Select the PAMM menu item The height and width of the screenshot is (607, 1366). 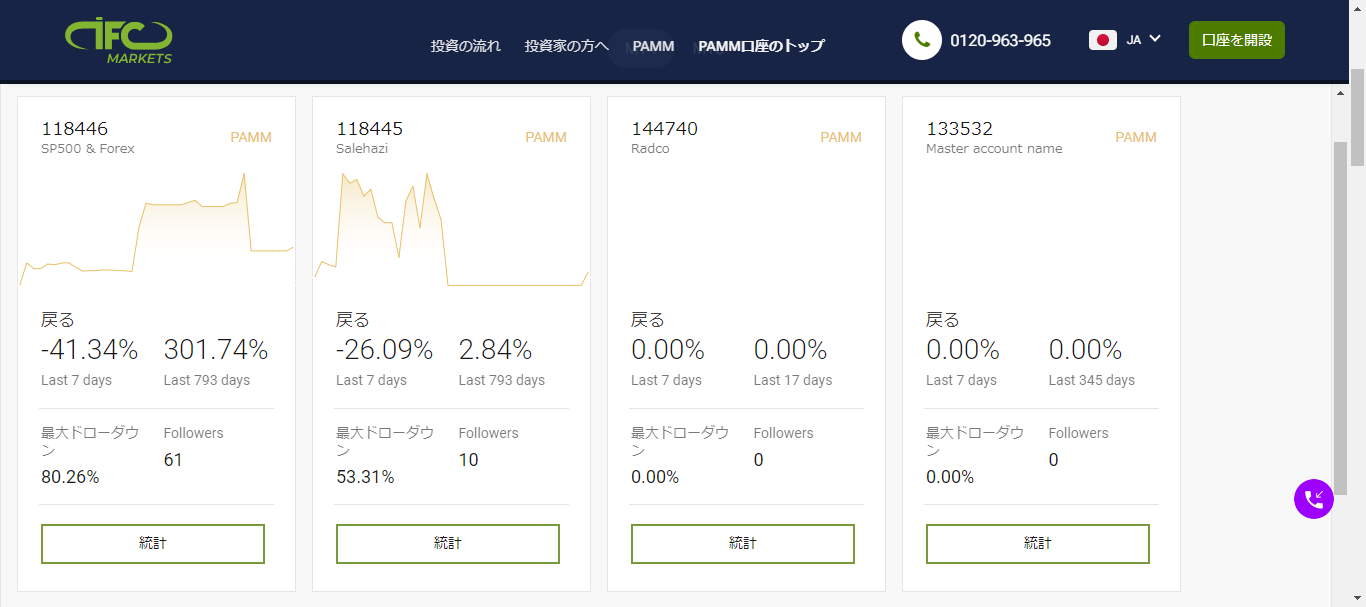(653, 46)
